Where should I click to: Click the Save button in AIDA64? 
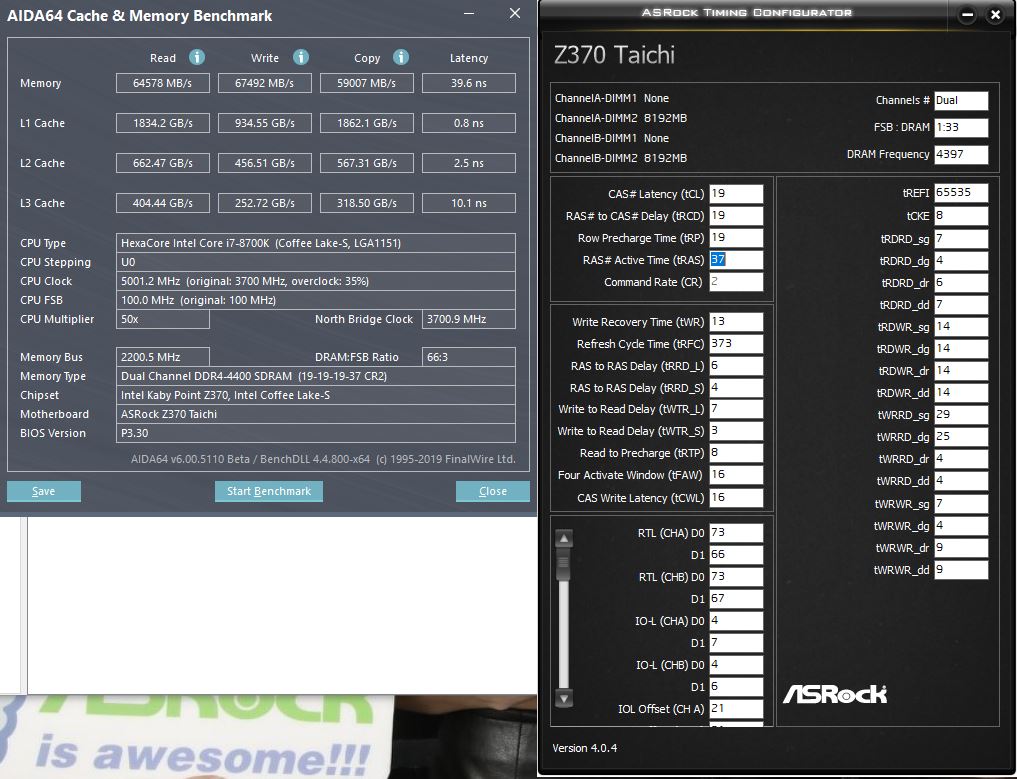(x=44, y=491)
